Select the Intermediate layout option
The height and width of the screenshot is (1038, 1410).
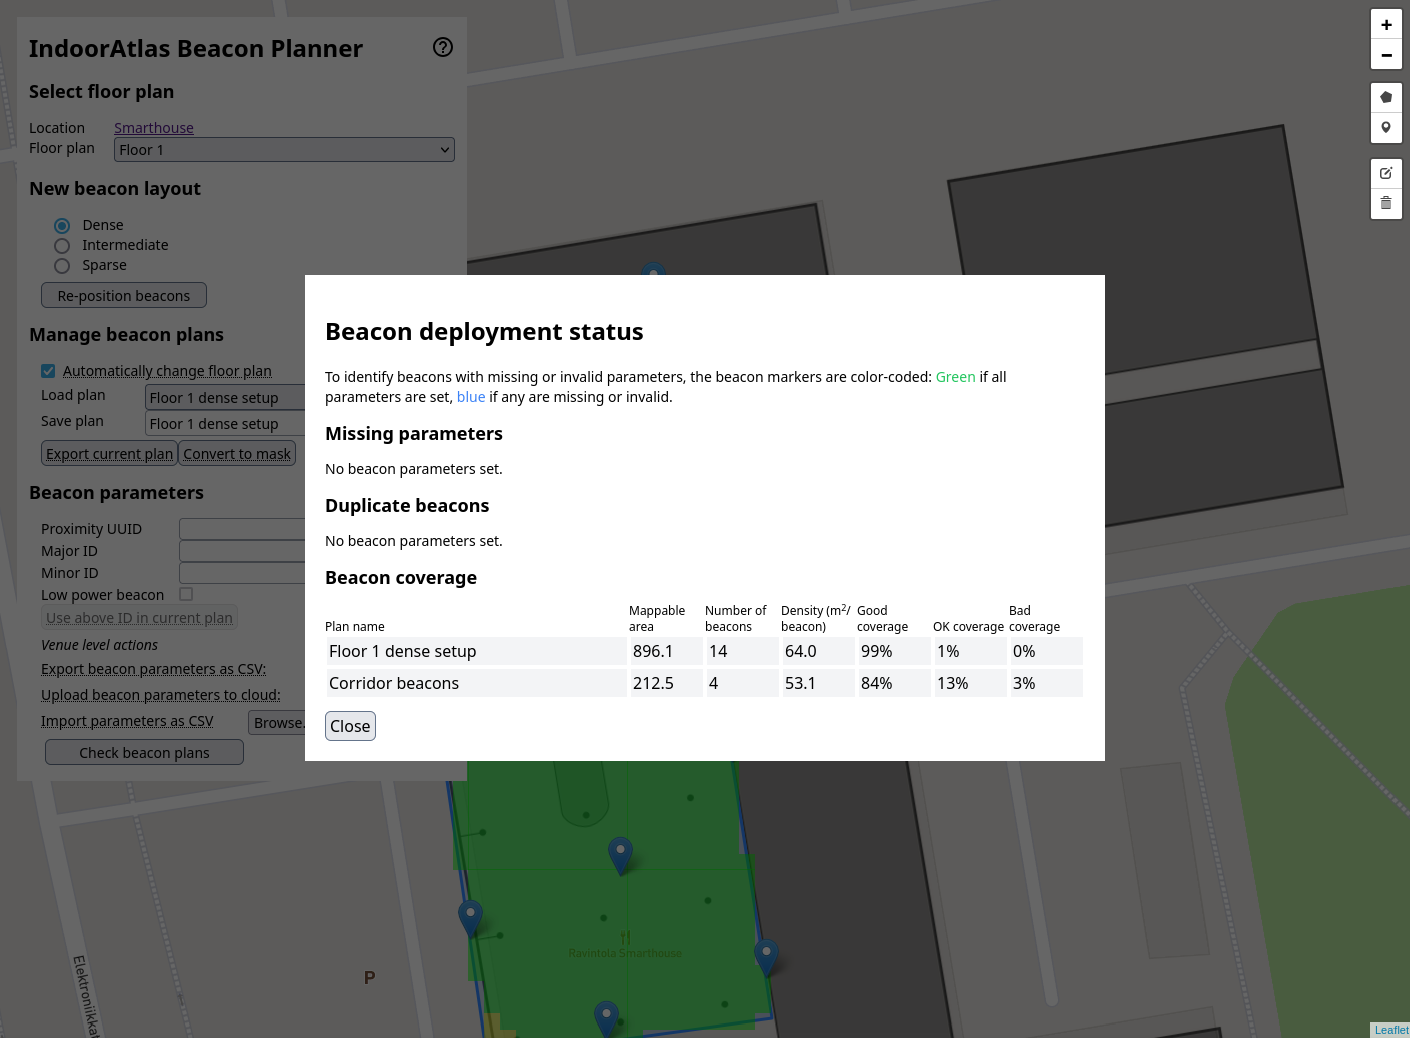pos(62,246)
